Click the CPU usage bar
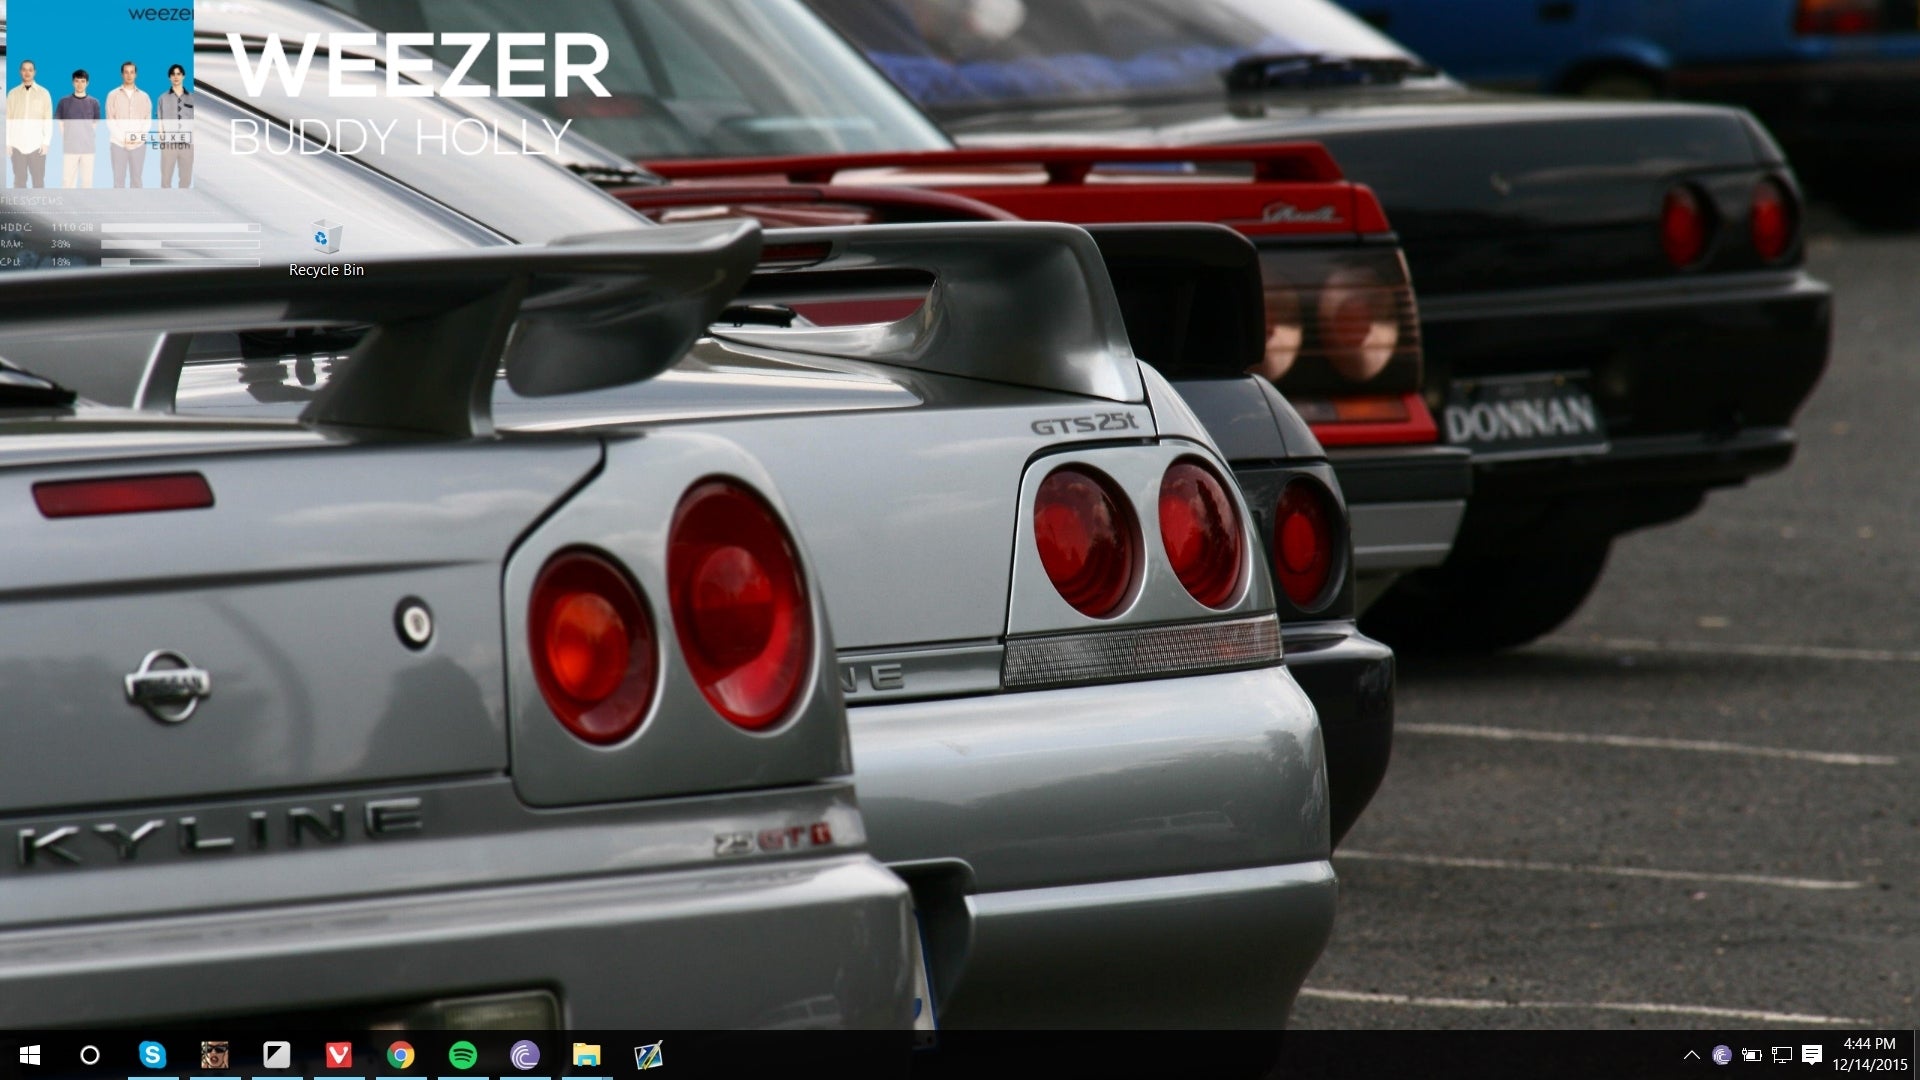 [x=180, y=262]
